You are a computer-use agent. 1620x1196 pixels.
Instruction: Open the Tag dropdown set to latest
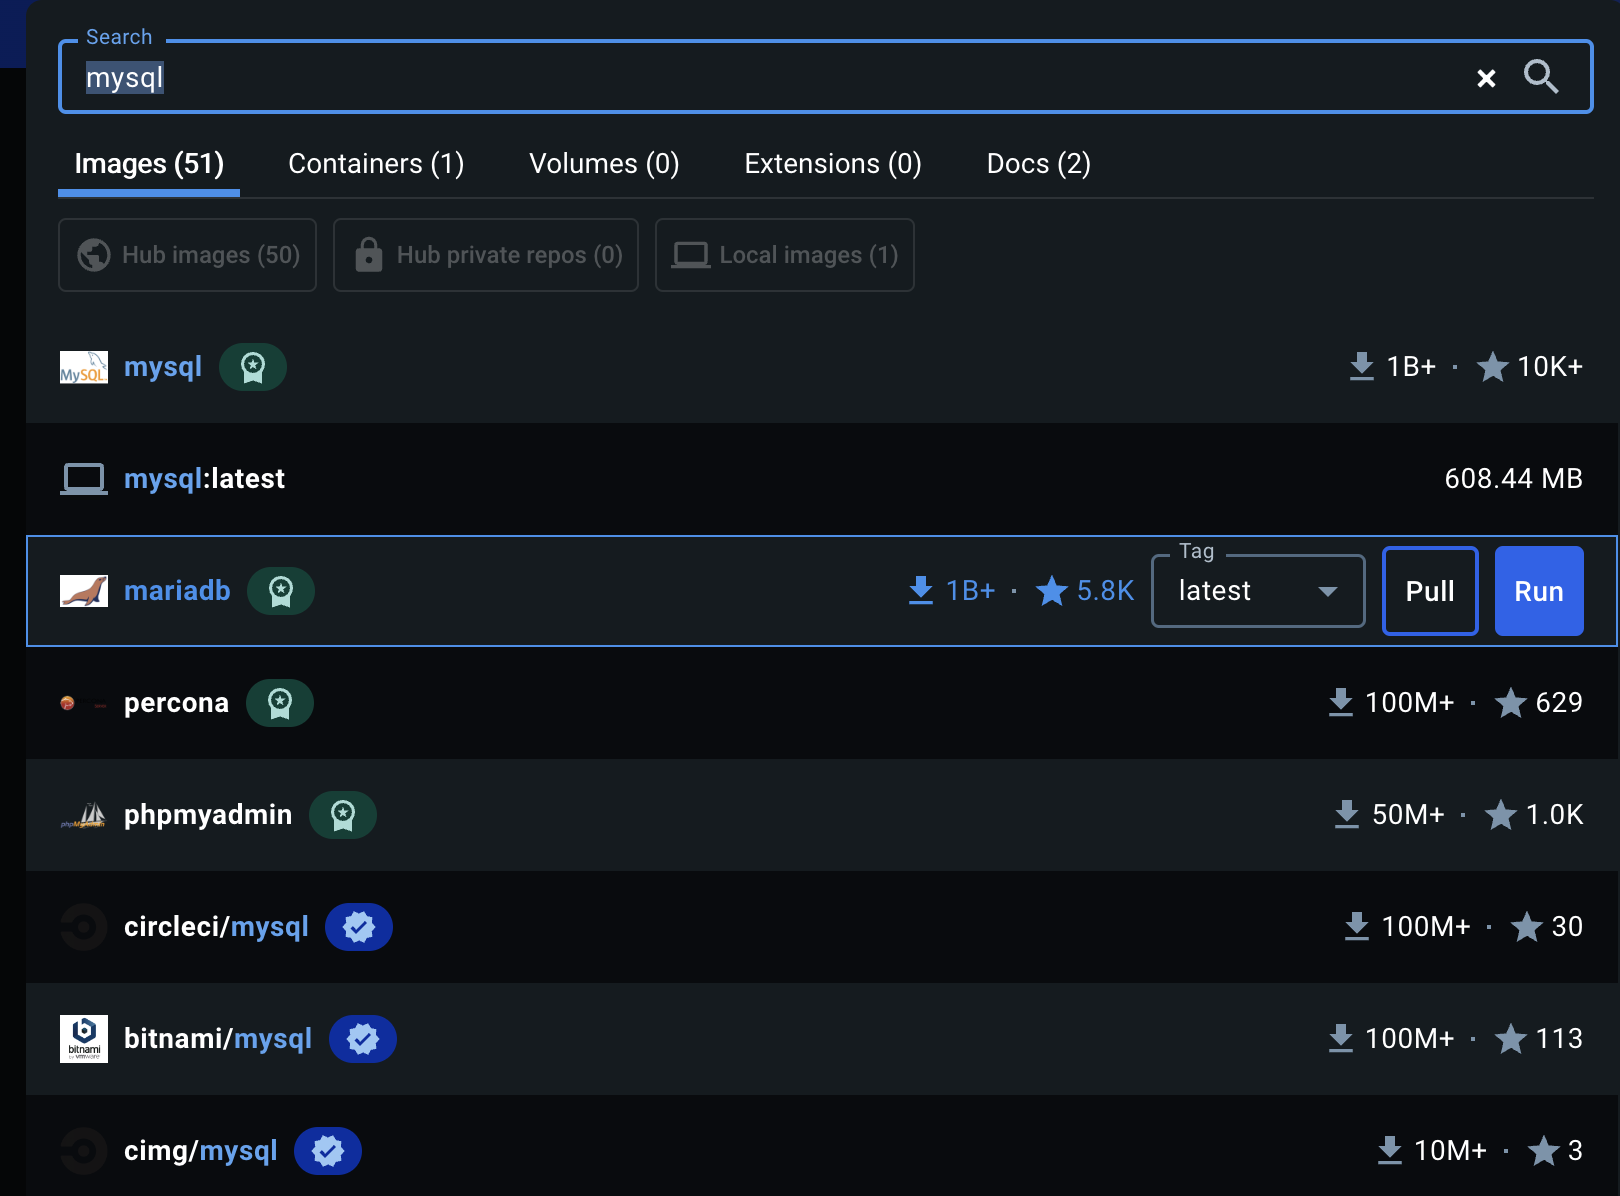click(x=1258, y=591)
